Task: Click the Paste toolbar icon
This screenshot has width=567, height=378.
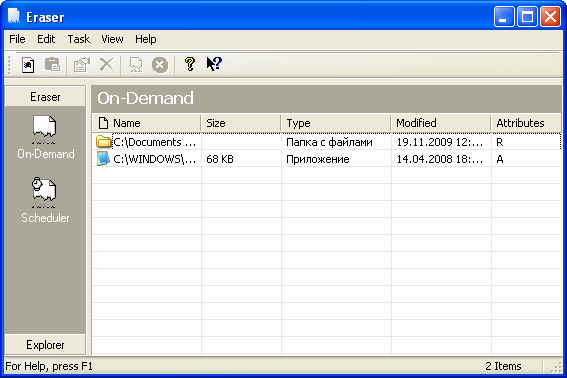Action: (52, 65)
